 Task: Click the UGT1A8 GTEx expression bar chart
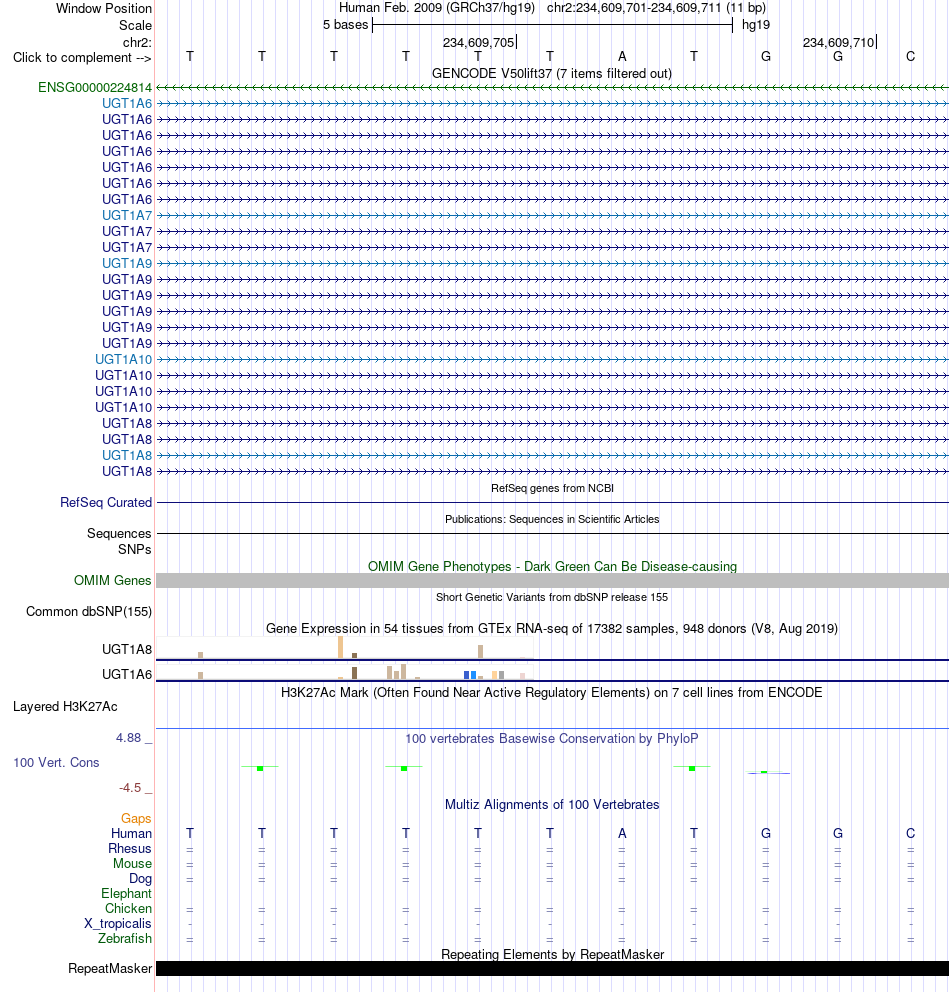345,648
